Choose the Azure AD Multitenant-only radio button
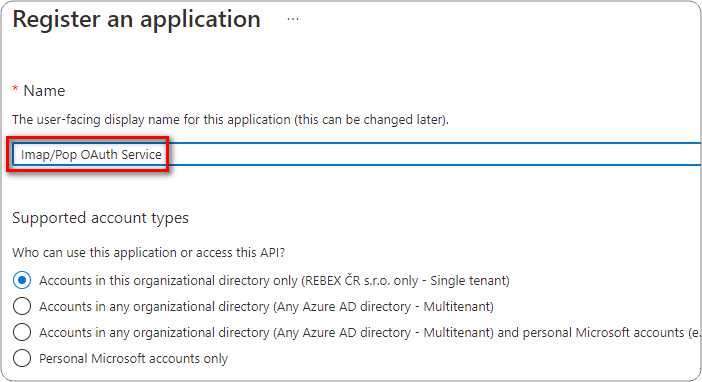Screen dimensions: 702x382 pos(22,306)
